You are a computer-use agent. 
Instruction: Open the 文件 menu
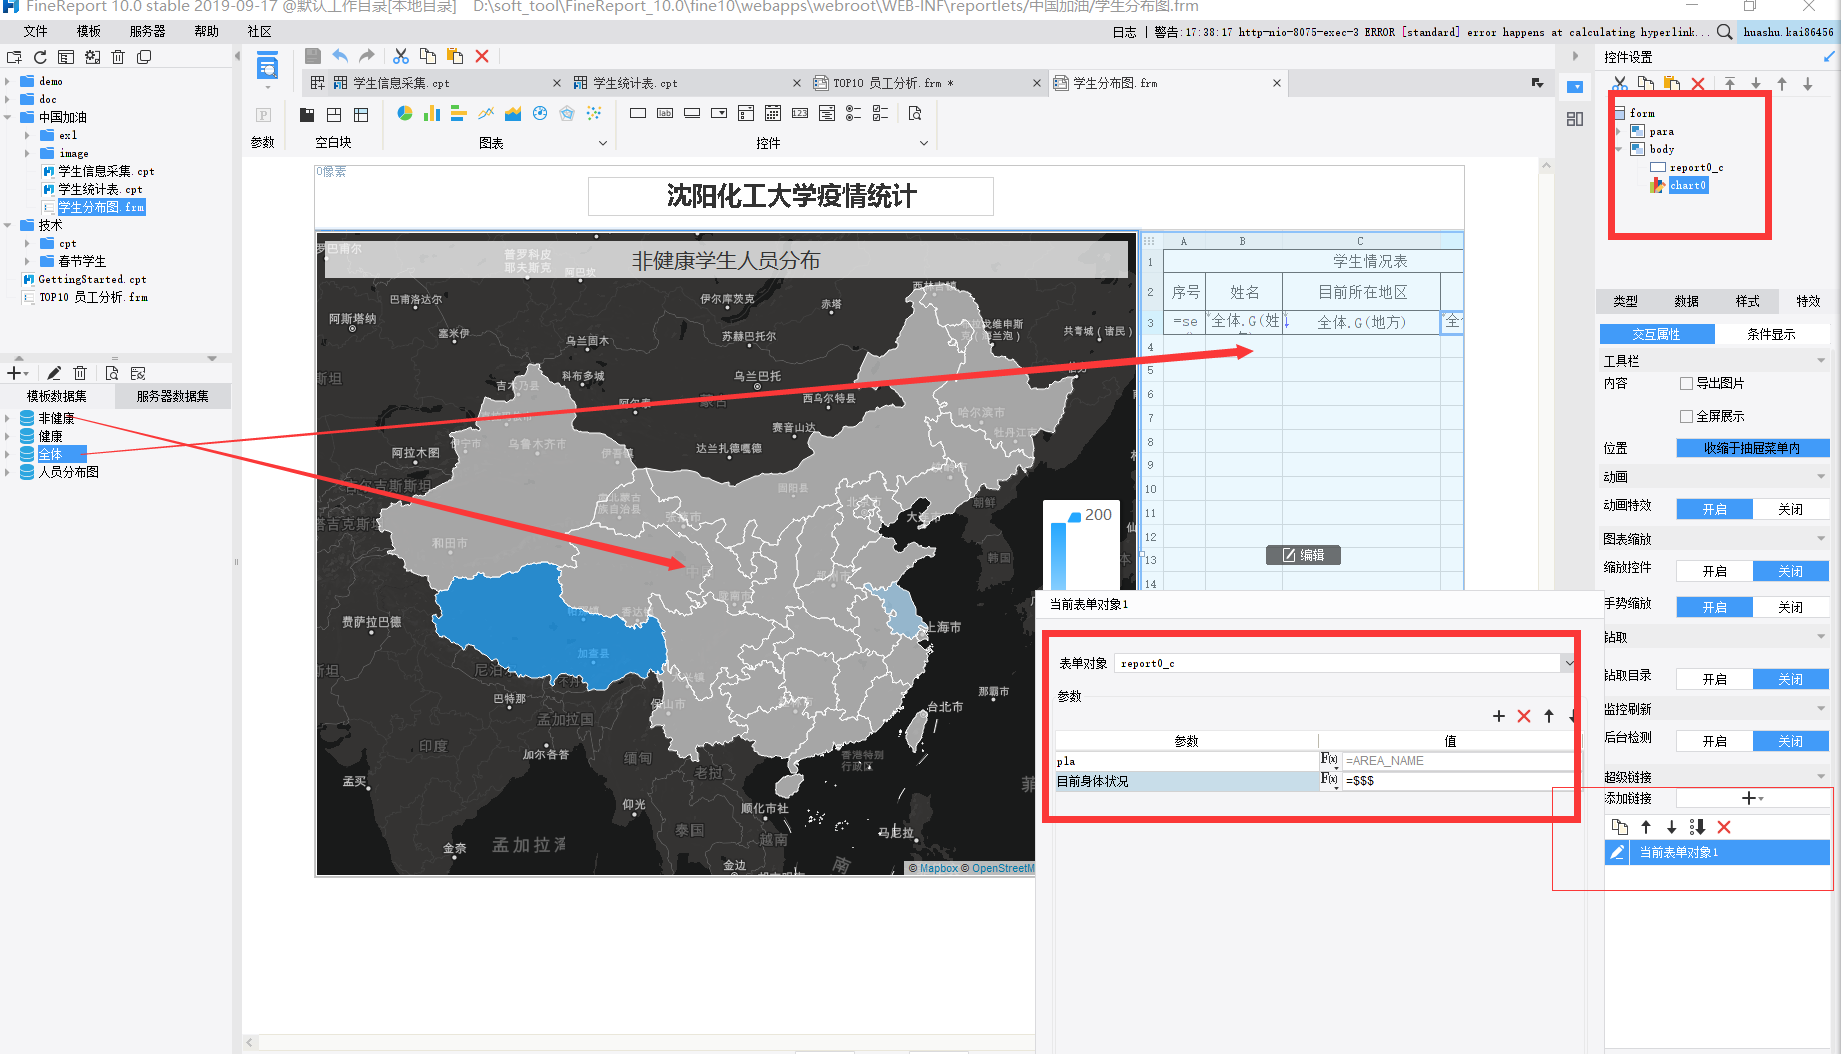click(x=36, y=32)
